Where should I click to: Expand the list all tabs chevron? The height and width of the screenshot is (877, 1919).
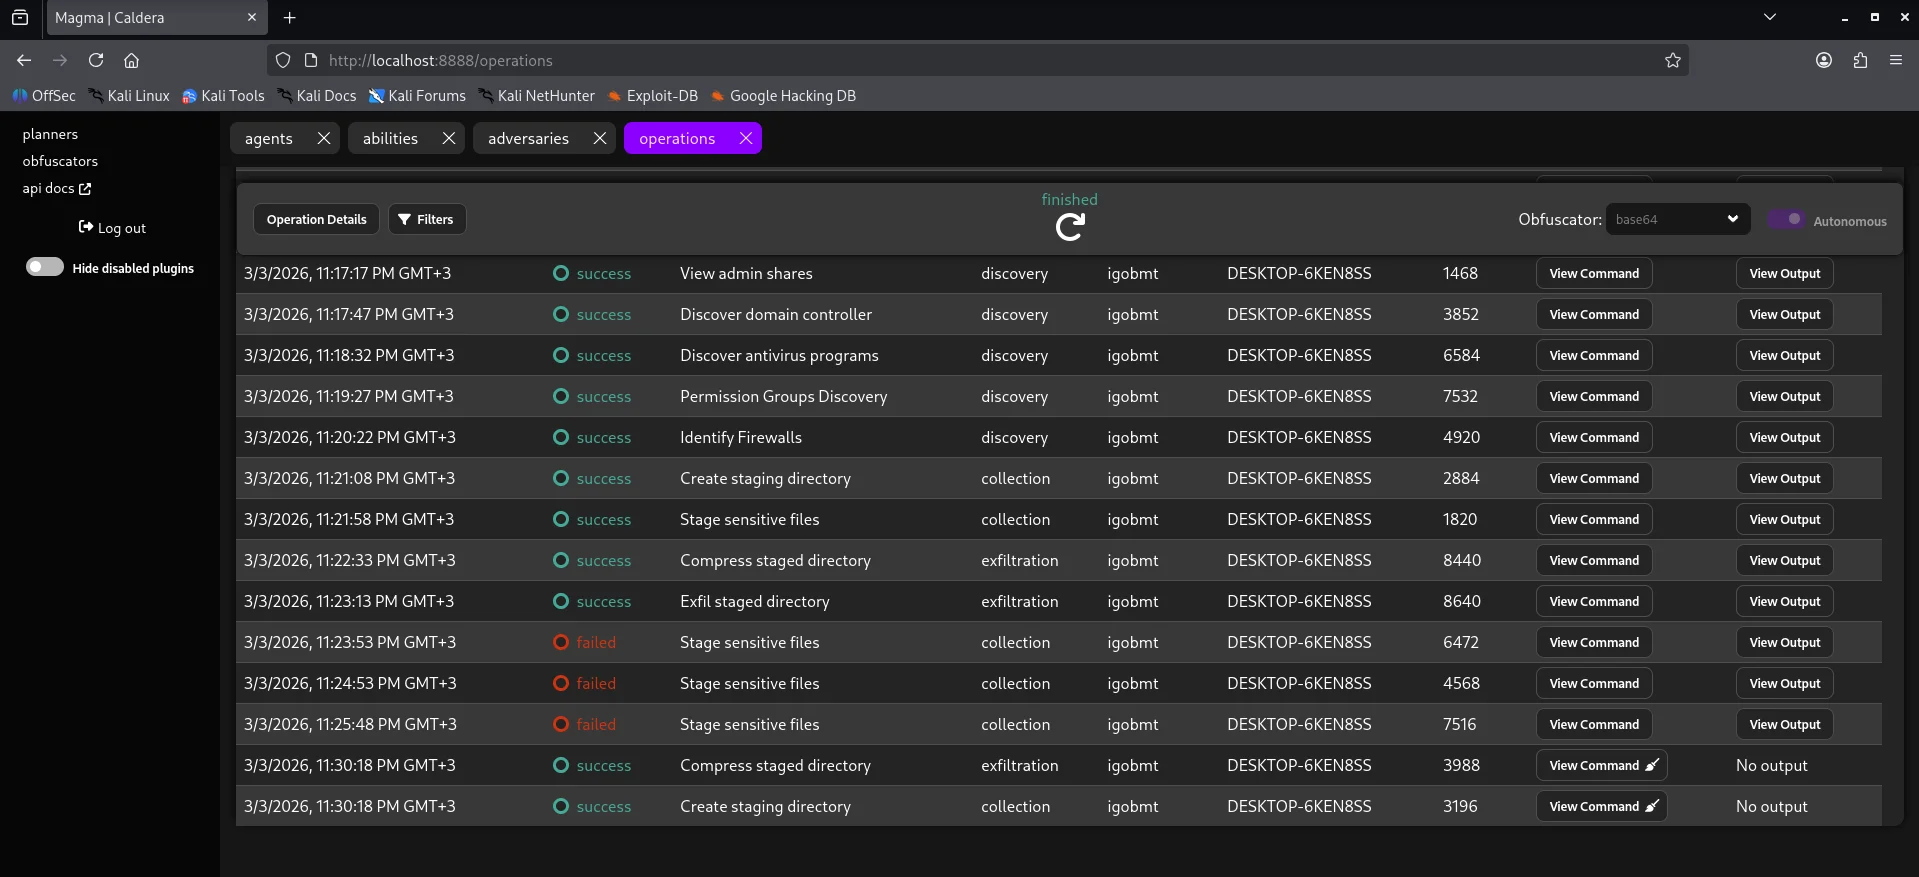1770,17
